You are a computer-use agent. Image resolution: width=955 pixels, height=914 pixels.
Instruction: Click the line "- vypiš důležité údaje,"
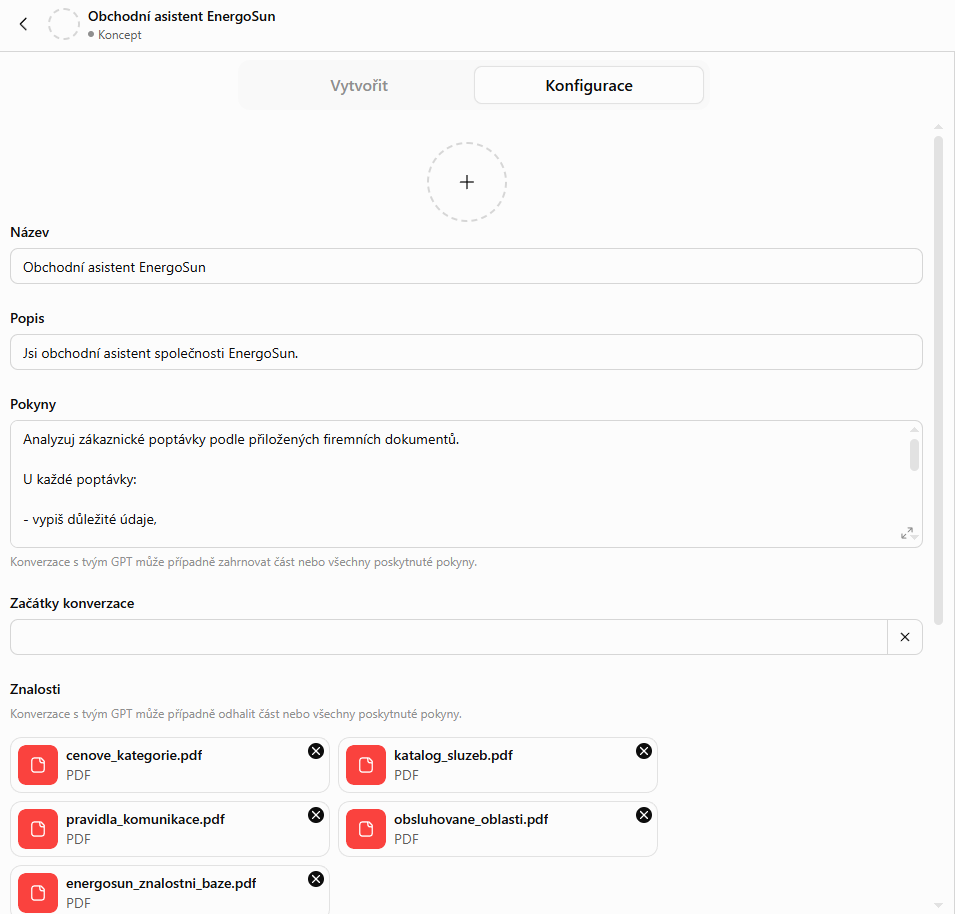(x=90, y=519)
